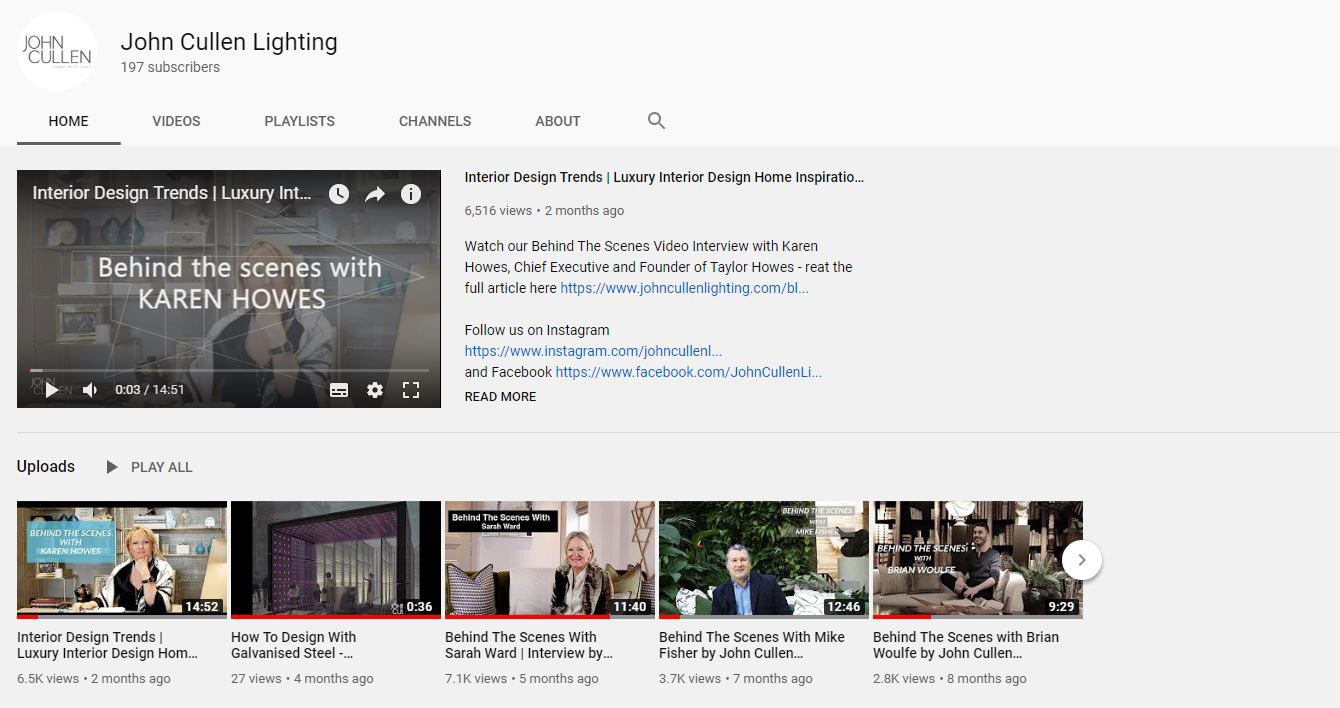The height and width of the screenshot is (708, 1340).
Task: Go to the CHANNELS tab
Action: [435, 121]
